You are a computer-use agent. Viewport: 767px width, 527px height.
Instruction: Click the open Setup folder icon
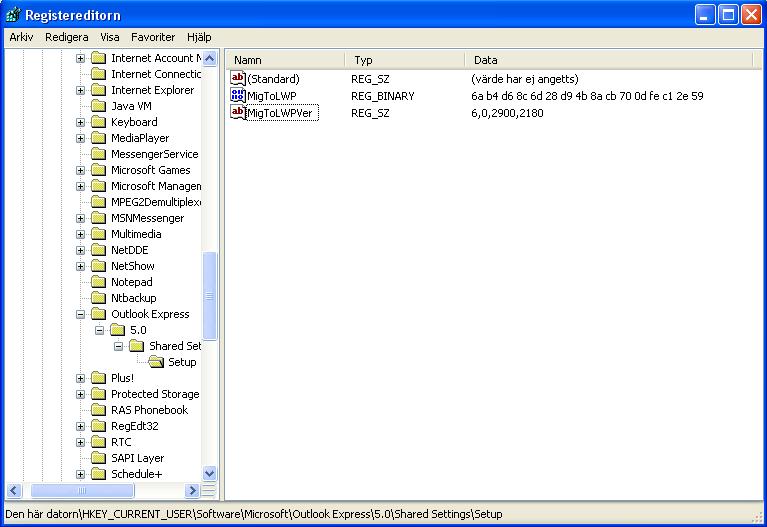pos(156,362)
